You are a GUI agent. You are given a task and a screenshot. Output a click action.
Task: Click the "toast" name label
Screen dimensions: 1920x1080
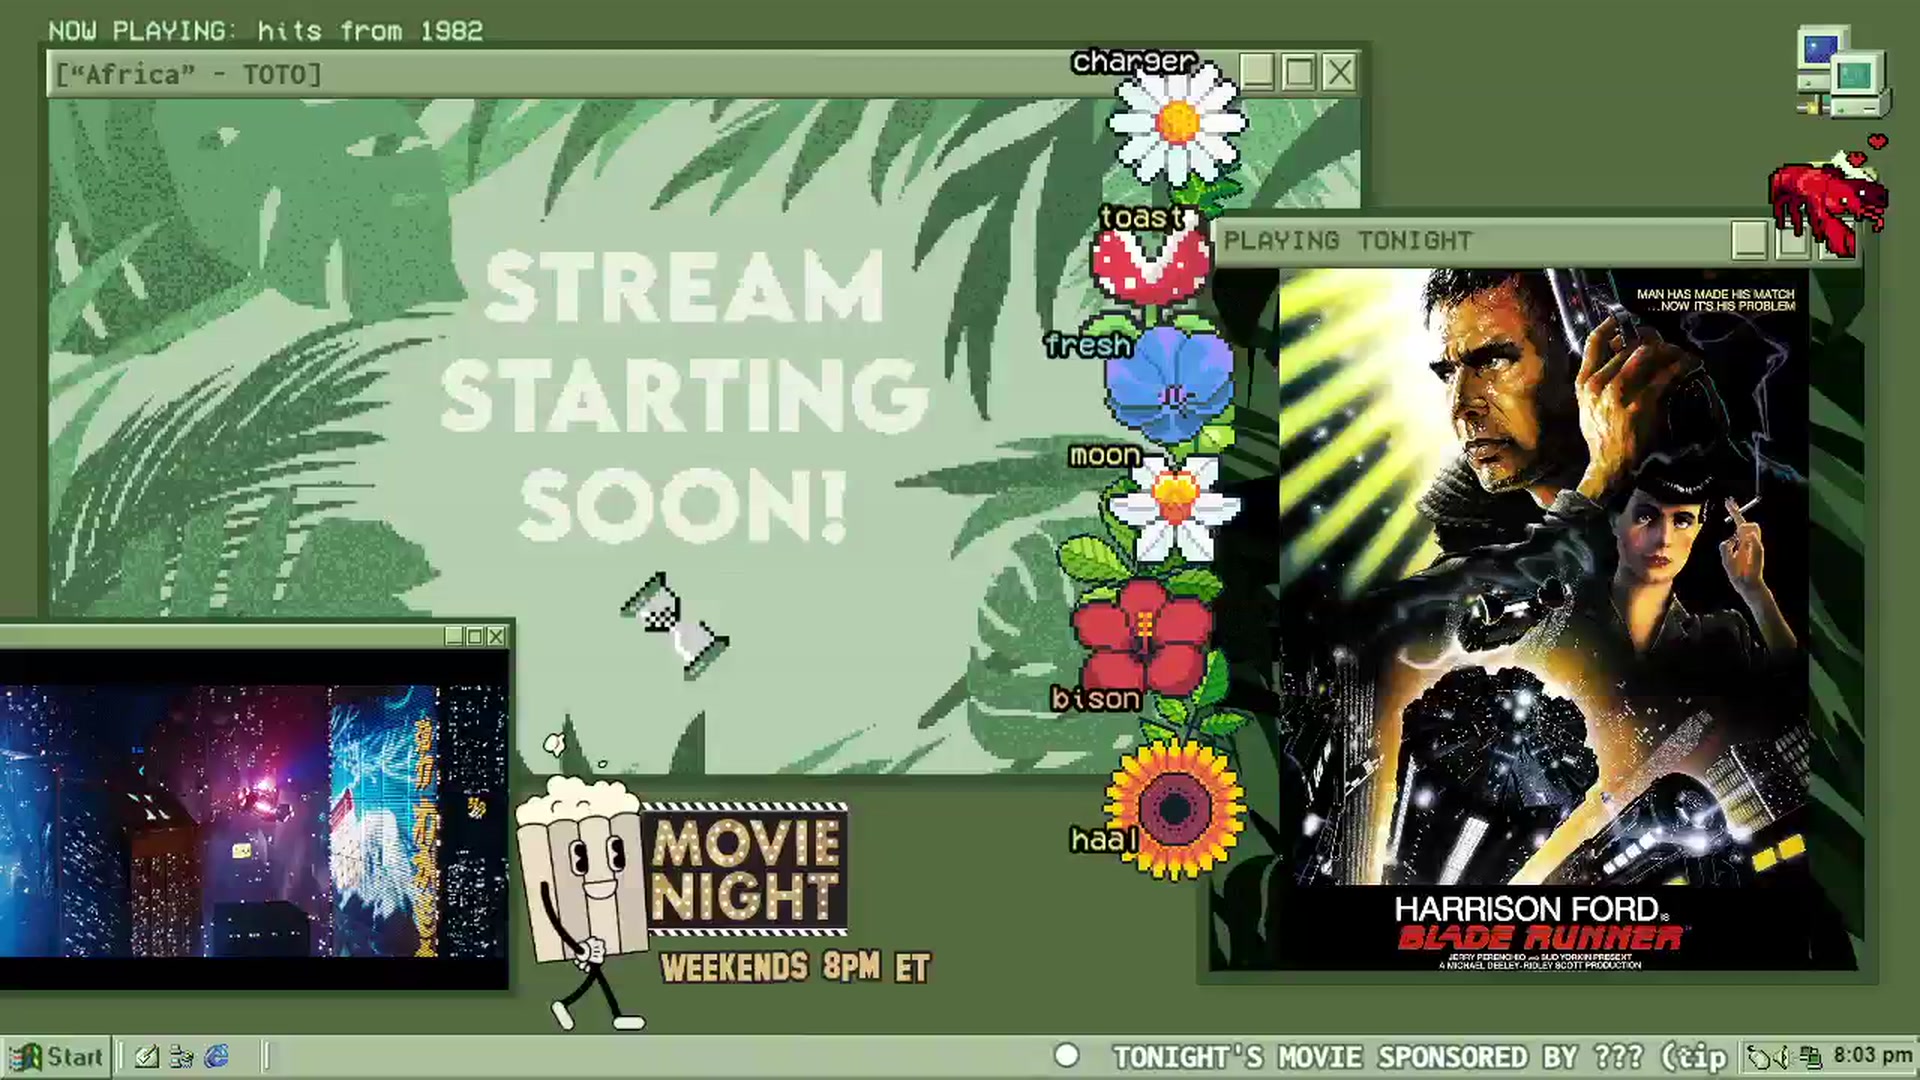point(1142,217)
